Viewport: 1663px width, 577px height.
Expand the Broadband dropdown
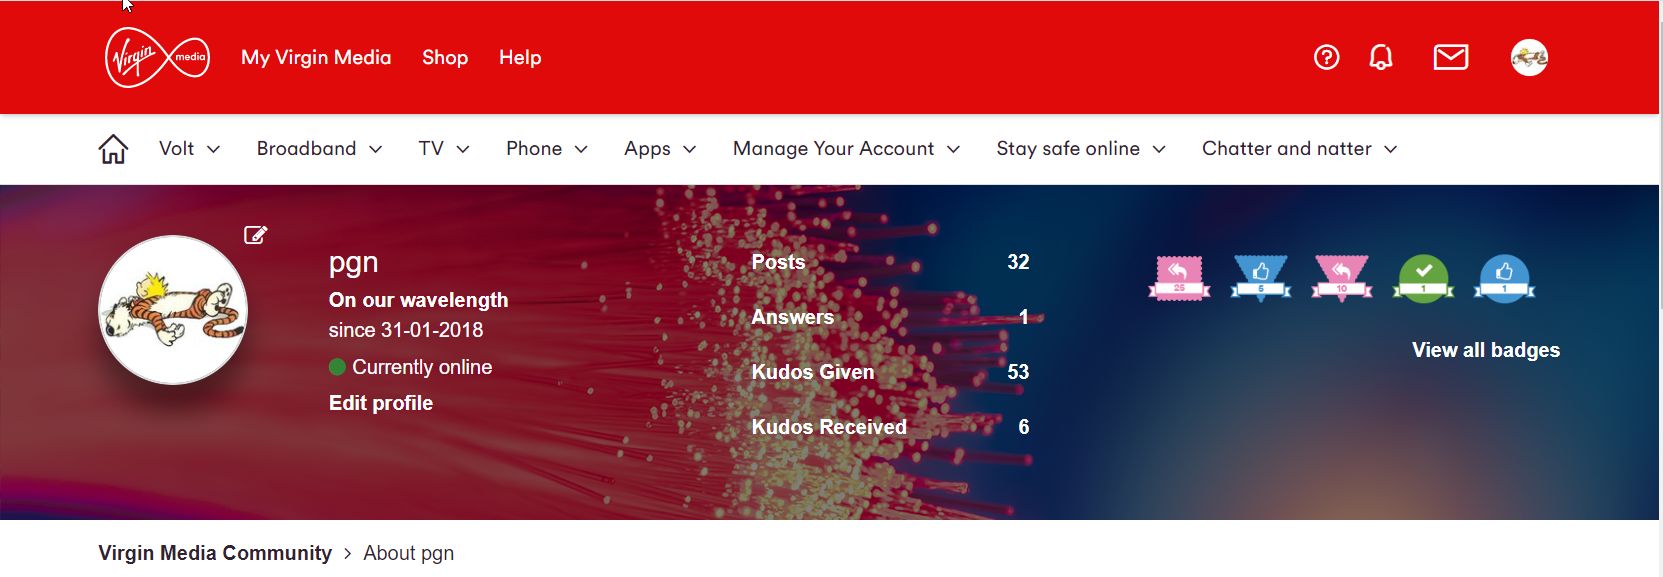[x=319, y=149]
